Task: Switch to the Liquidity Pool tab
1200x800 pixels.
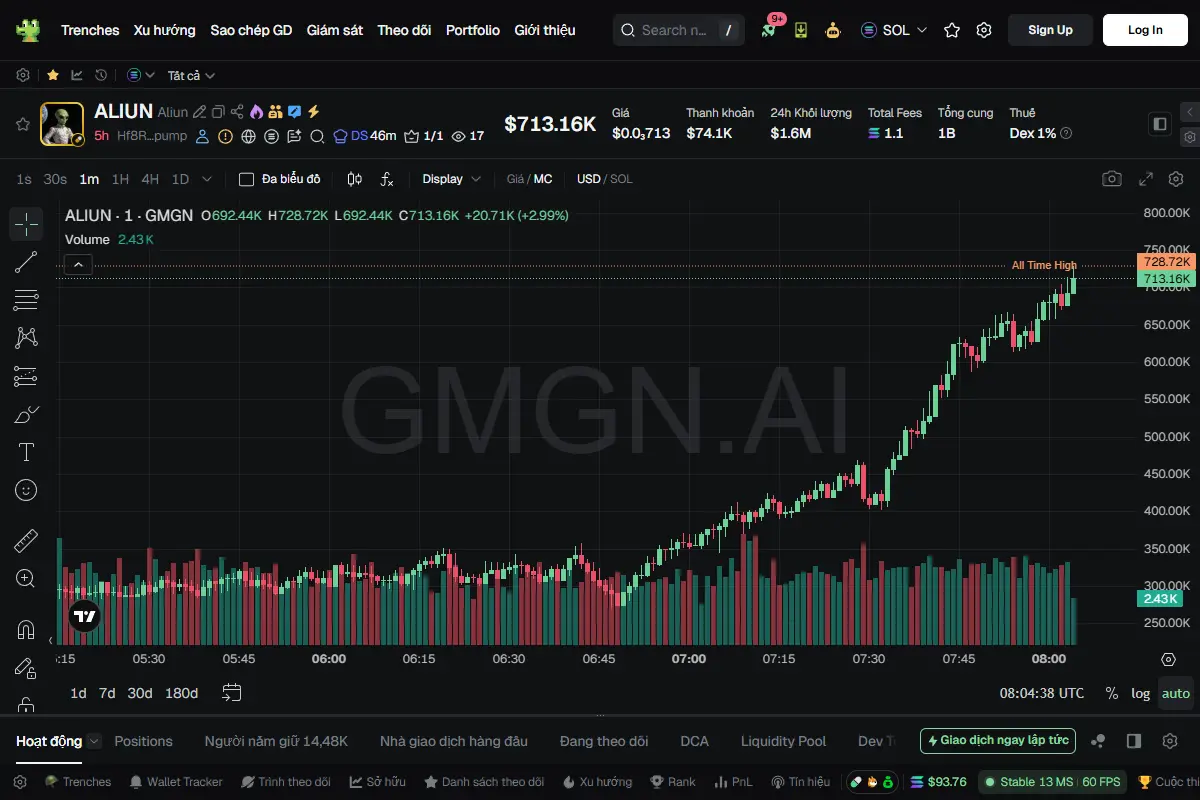Action: point(783,741)
